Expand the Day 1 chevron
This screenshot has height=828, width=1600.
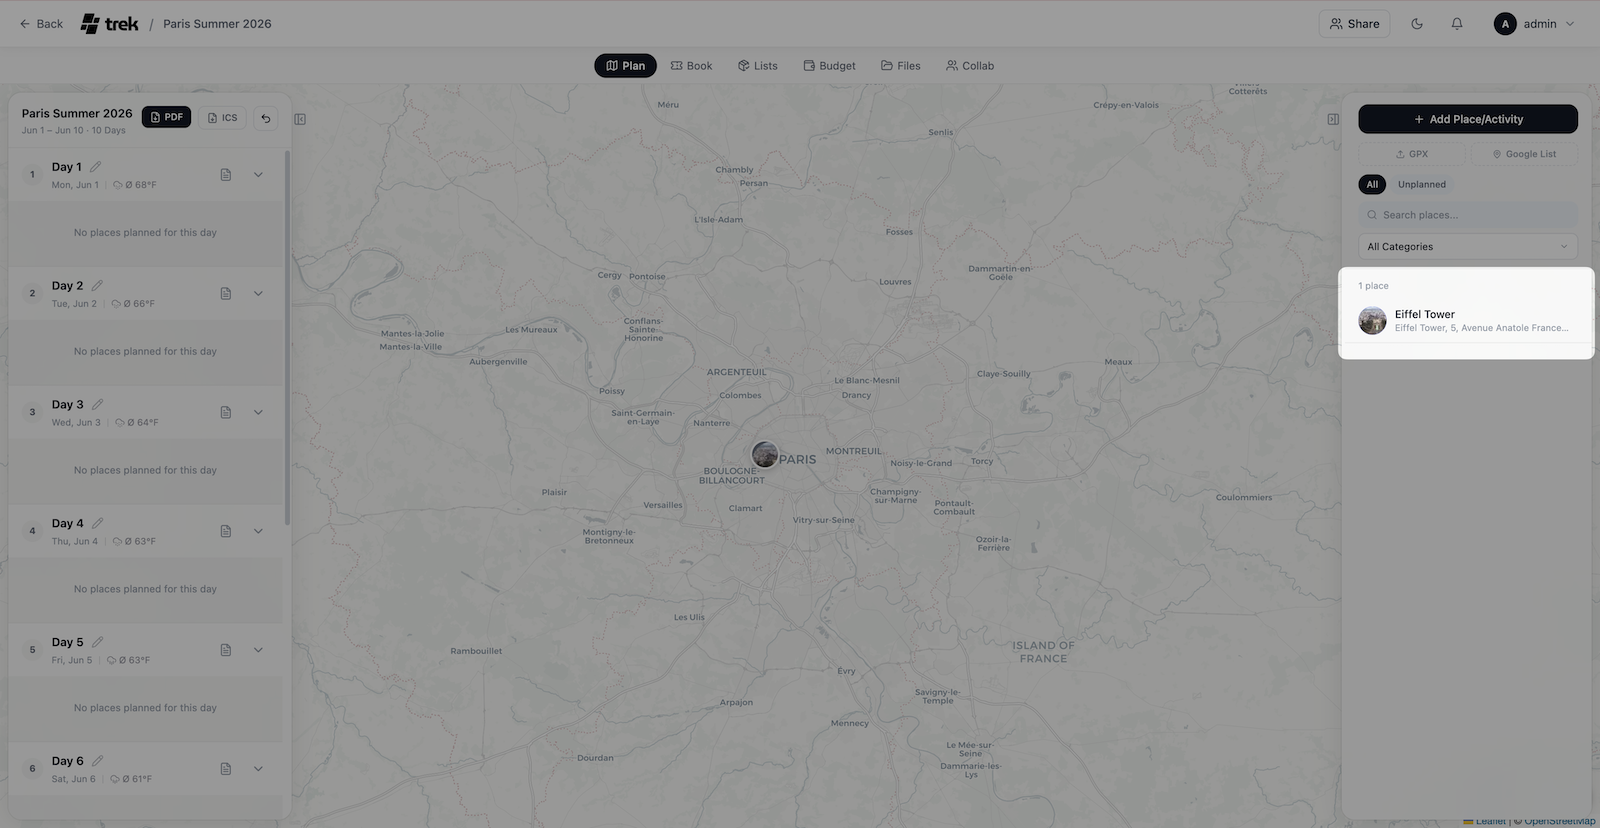(258, 175)
